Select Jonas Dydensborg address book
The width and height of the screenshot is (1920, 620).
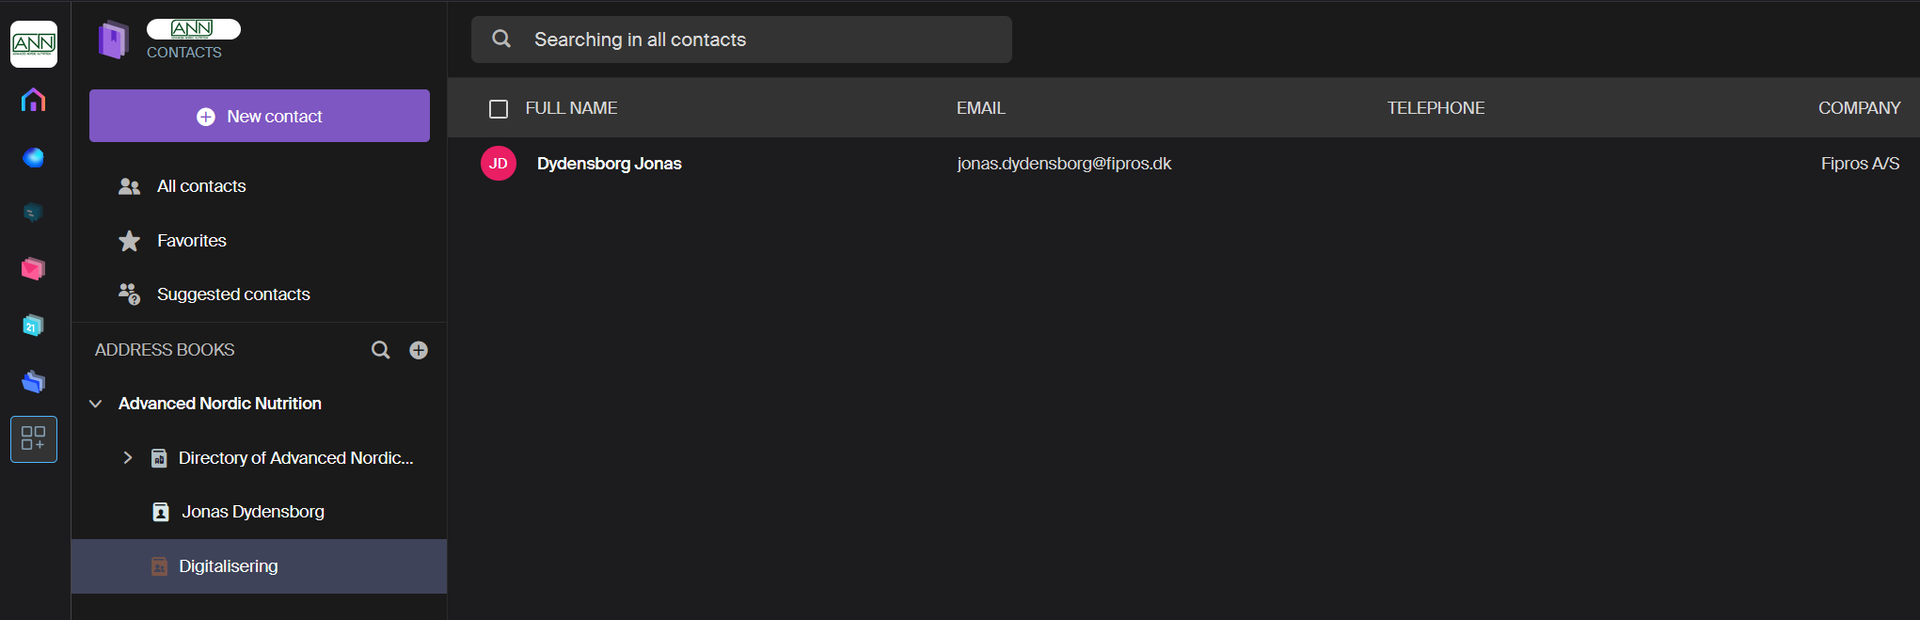pyautogui.click(x=252, y=512)
